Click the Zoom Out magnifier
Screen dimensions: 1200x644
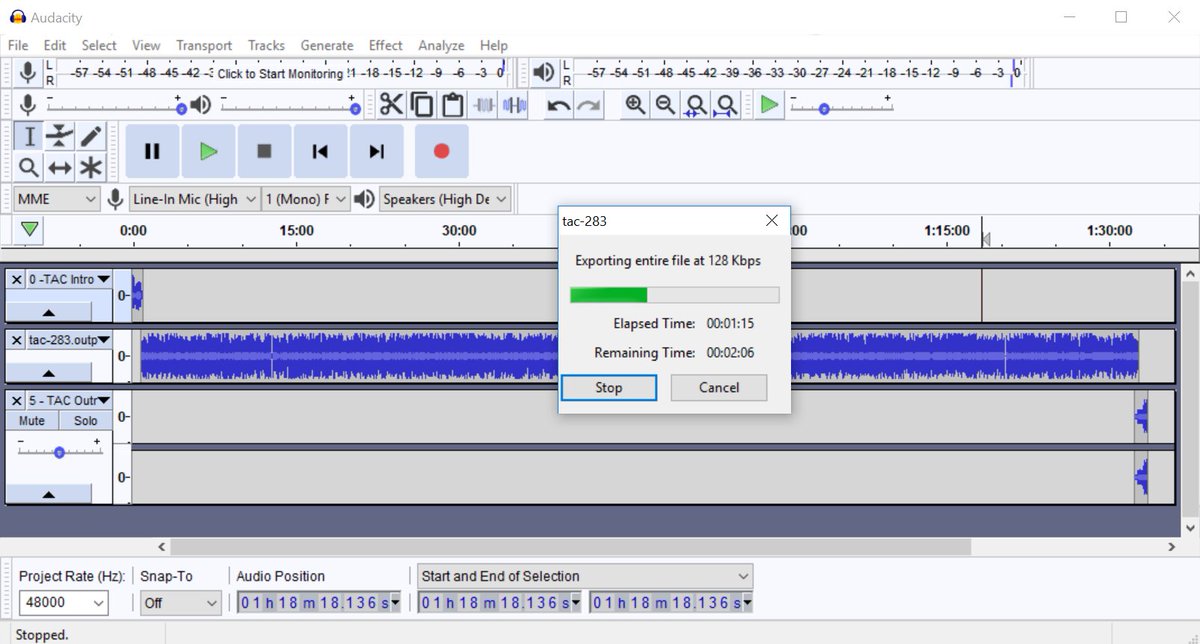665,104
